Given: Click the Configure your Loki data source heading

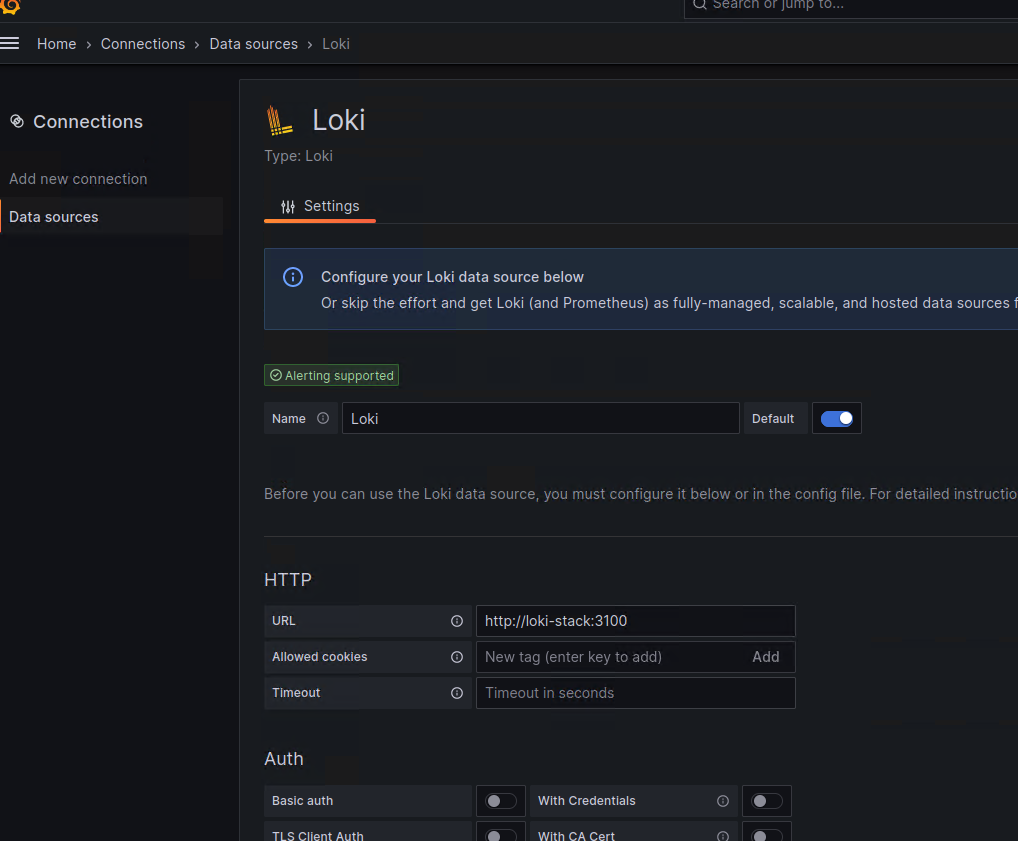Looking at the screenshot, I should (x=452, y=277).
